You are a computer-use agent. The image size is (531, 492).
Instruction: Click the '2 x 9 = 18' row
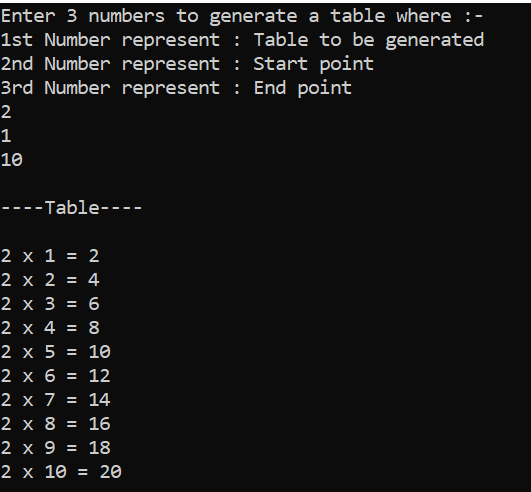(56, 448)
